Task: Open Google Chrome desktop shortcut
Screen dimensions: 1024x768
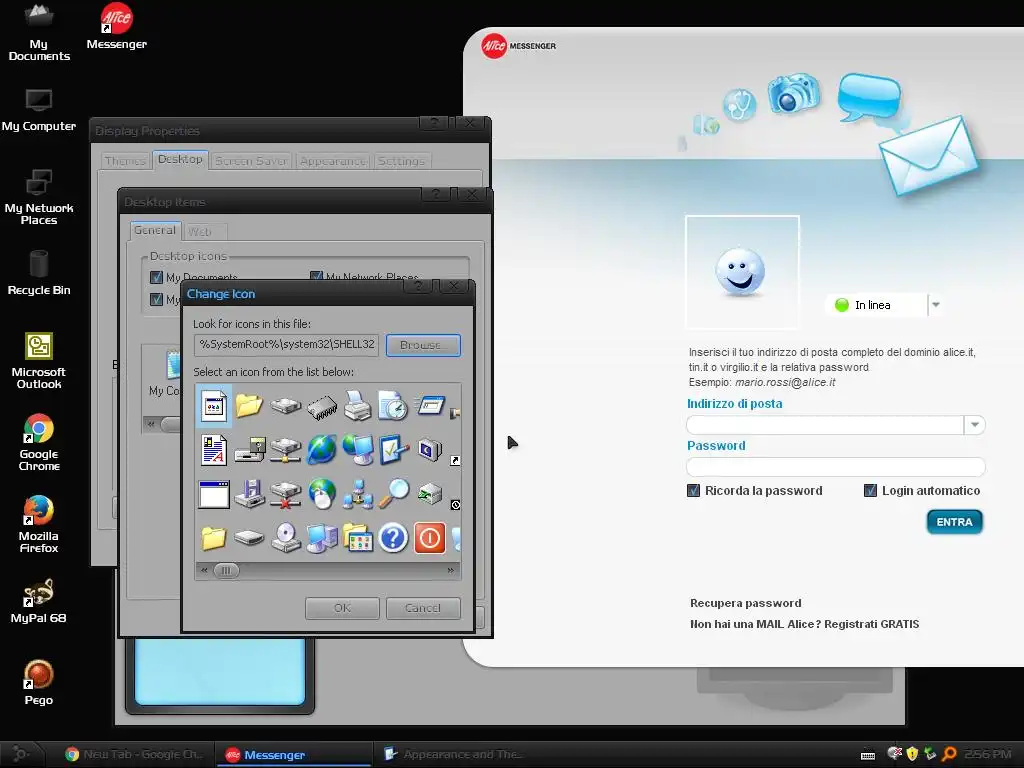Action: pos(39,442)
